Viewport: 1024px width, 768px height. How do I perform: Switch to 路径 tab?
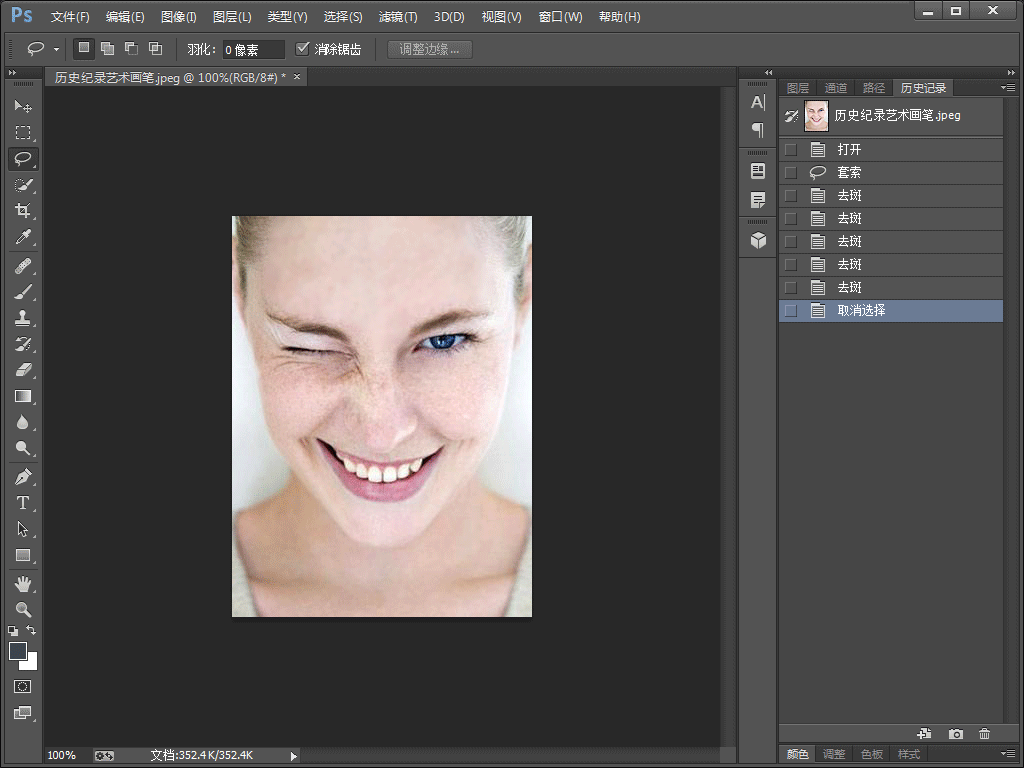(x=873, y=88)
